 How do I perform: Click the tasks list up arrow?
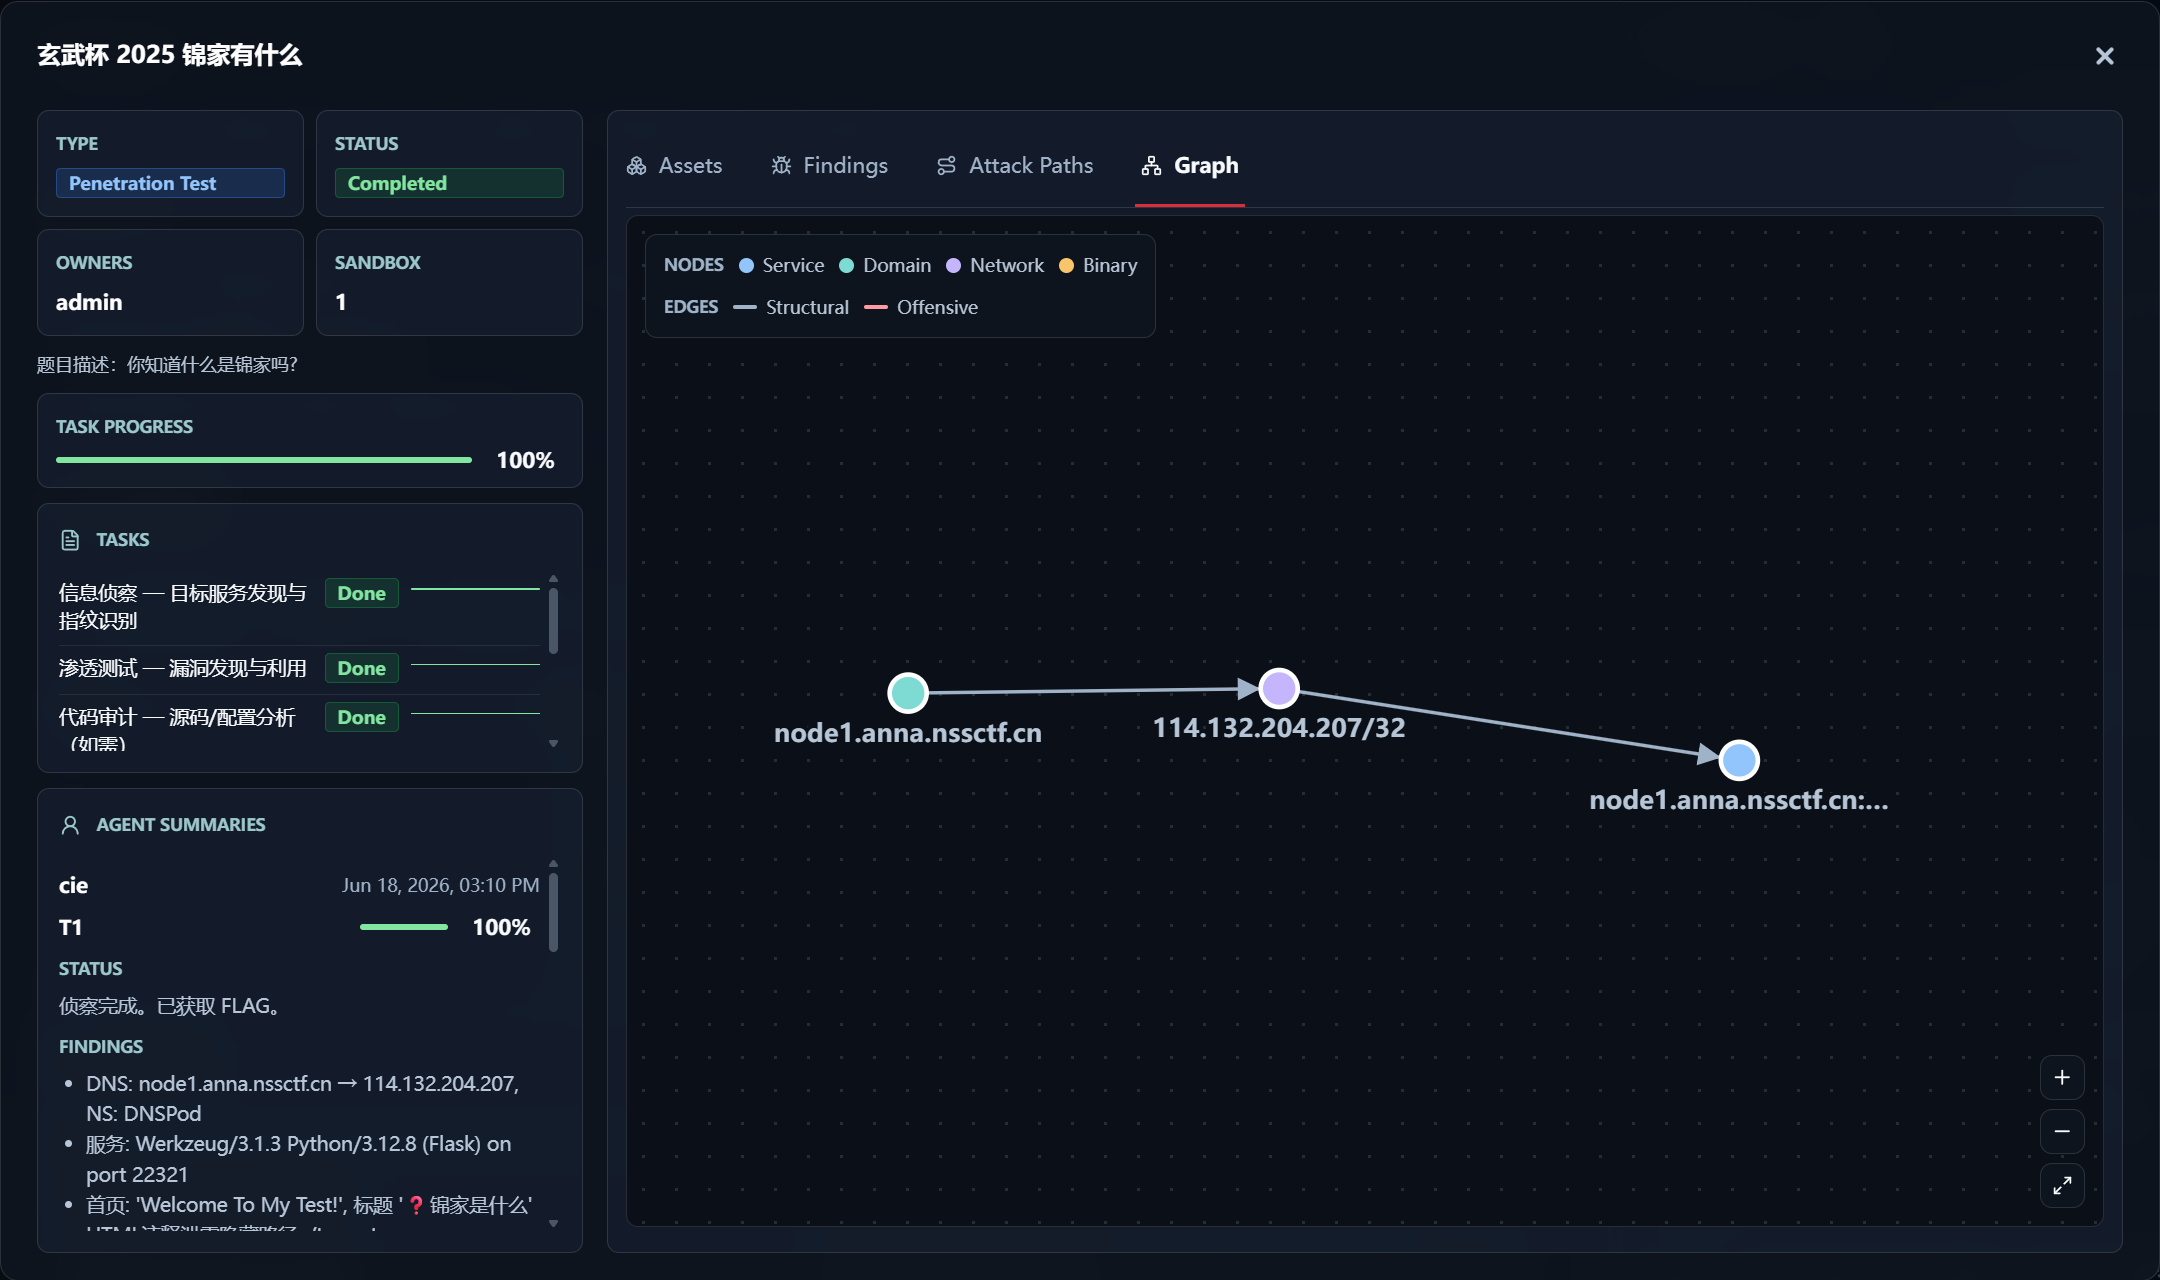553,579
